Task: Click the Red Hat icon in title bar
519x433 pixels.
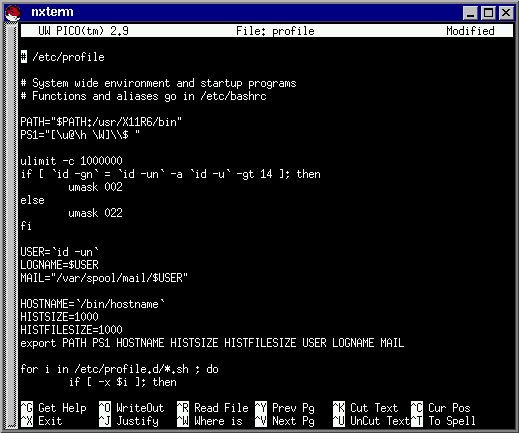Action: pyautogui.click(x=13, y=13)
